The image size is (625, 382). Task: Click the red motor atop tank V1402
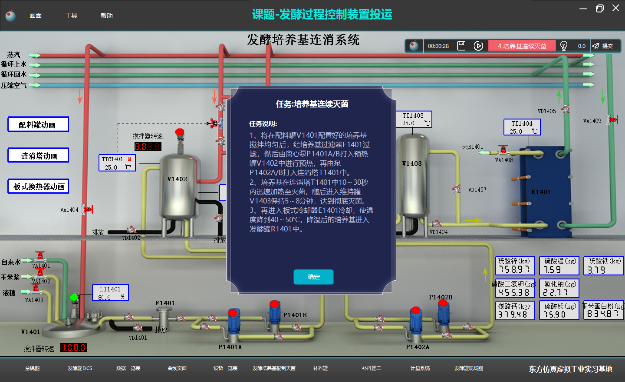coord(180,132)
